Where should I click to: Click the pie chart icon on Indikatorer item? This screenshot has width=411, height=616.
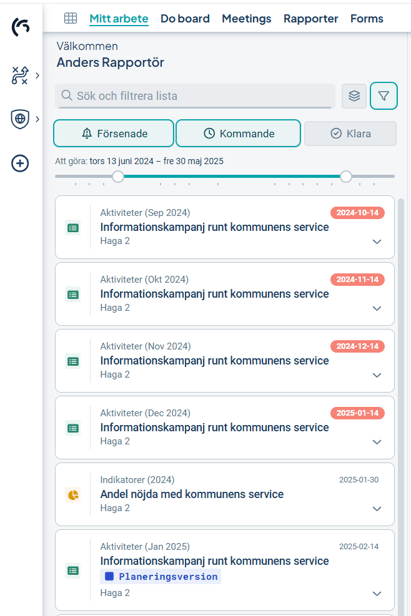[x=73, y=495]
